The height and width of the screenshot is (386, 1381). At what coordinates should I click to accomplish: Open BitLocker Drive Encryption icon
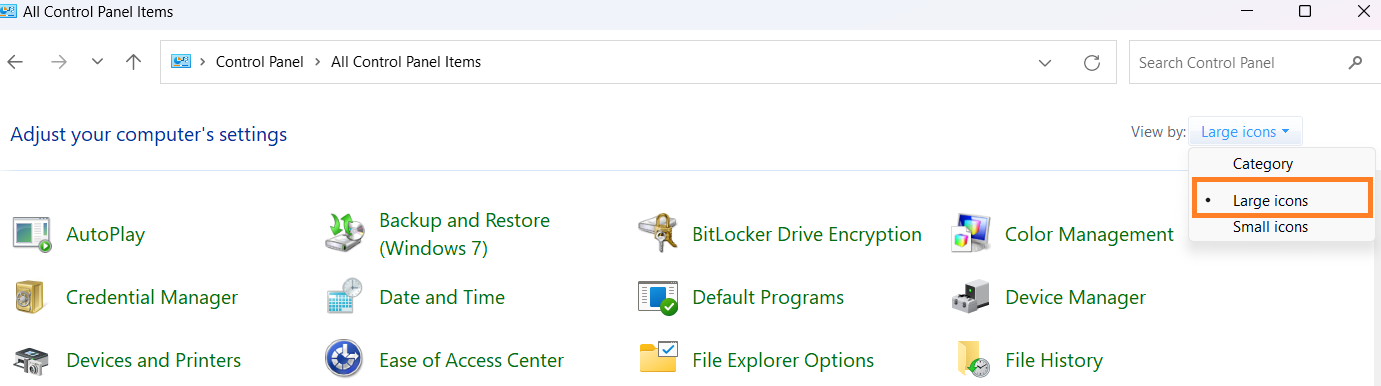click(x=658, y=234)
